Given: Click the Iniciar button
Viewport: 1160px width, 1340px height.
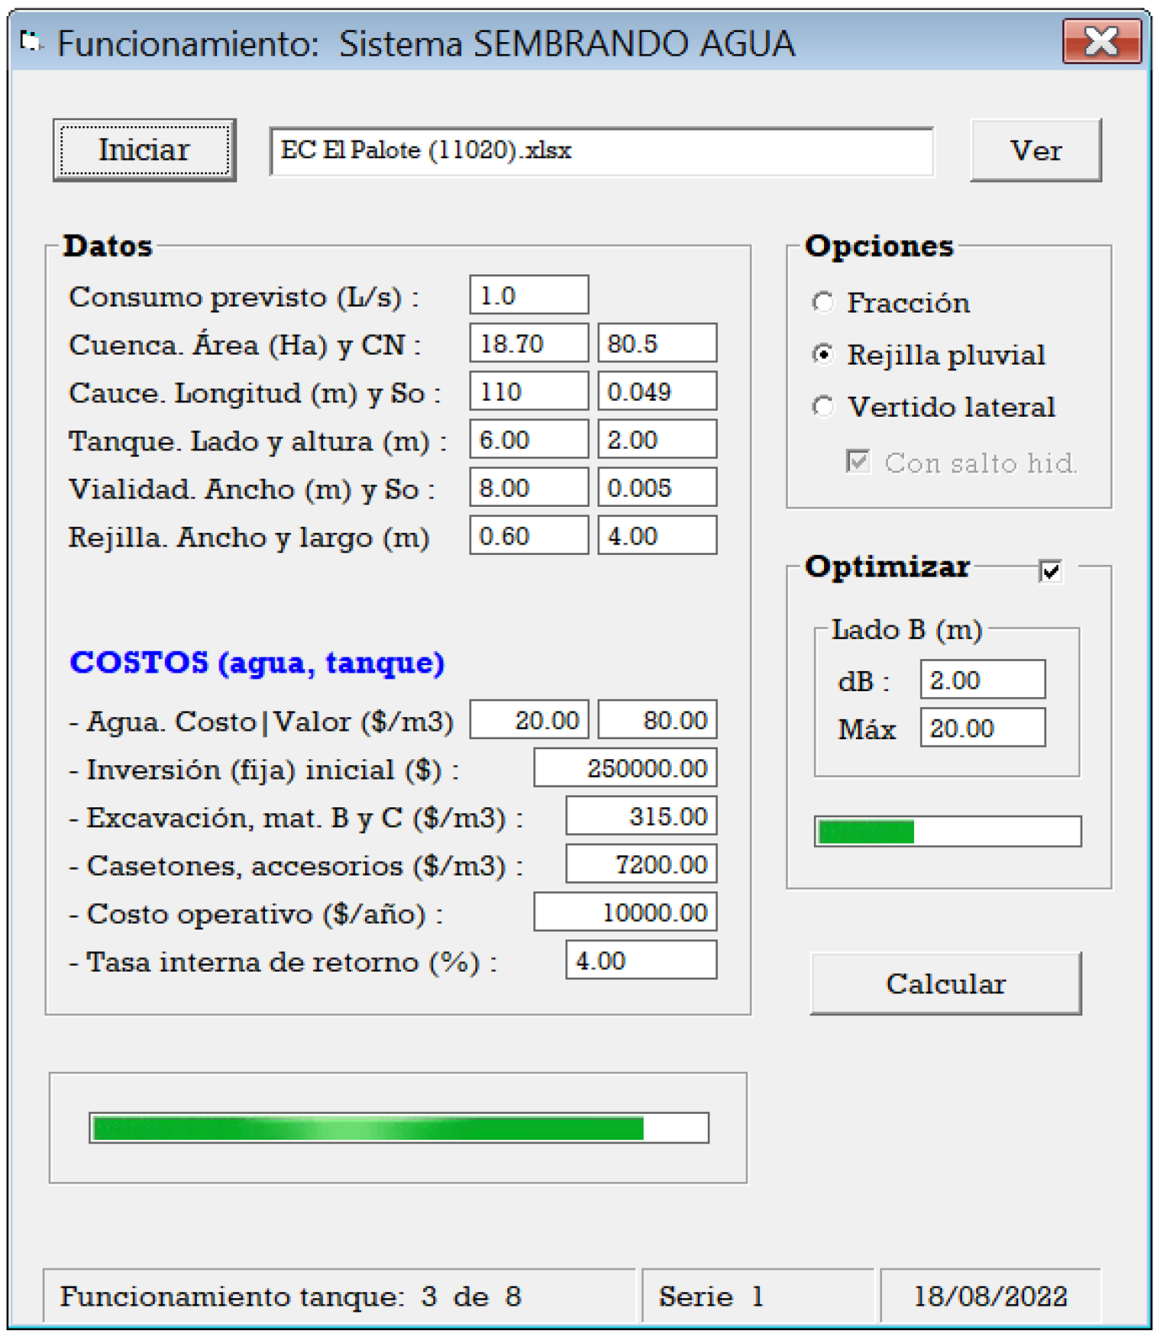Looking at the screenshot, I should click(144, 150).
